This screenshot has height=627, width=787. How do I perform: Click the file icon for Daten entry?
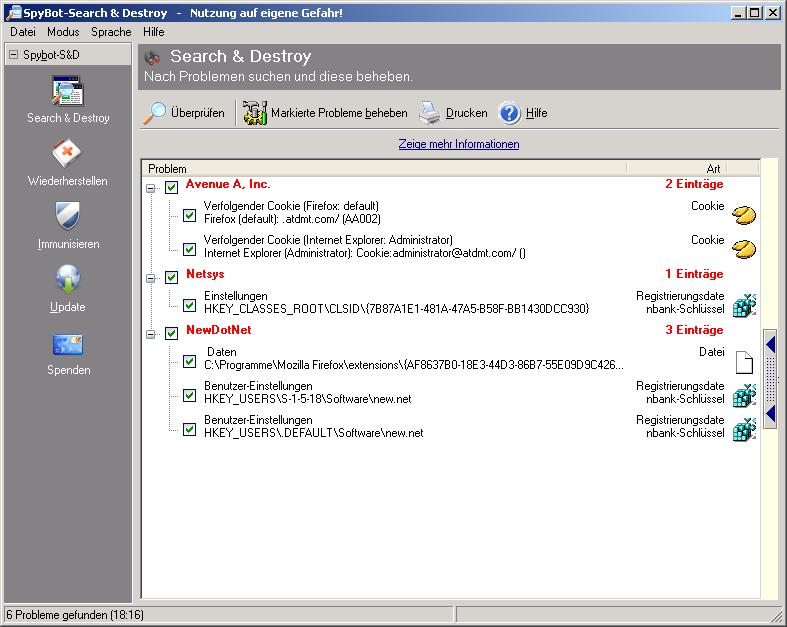(x=744, y=362)
